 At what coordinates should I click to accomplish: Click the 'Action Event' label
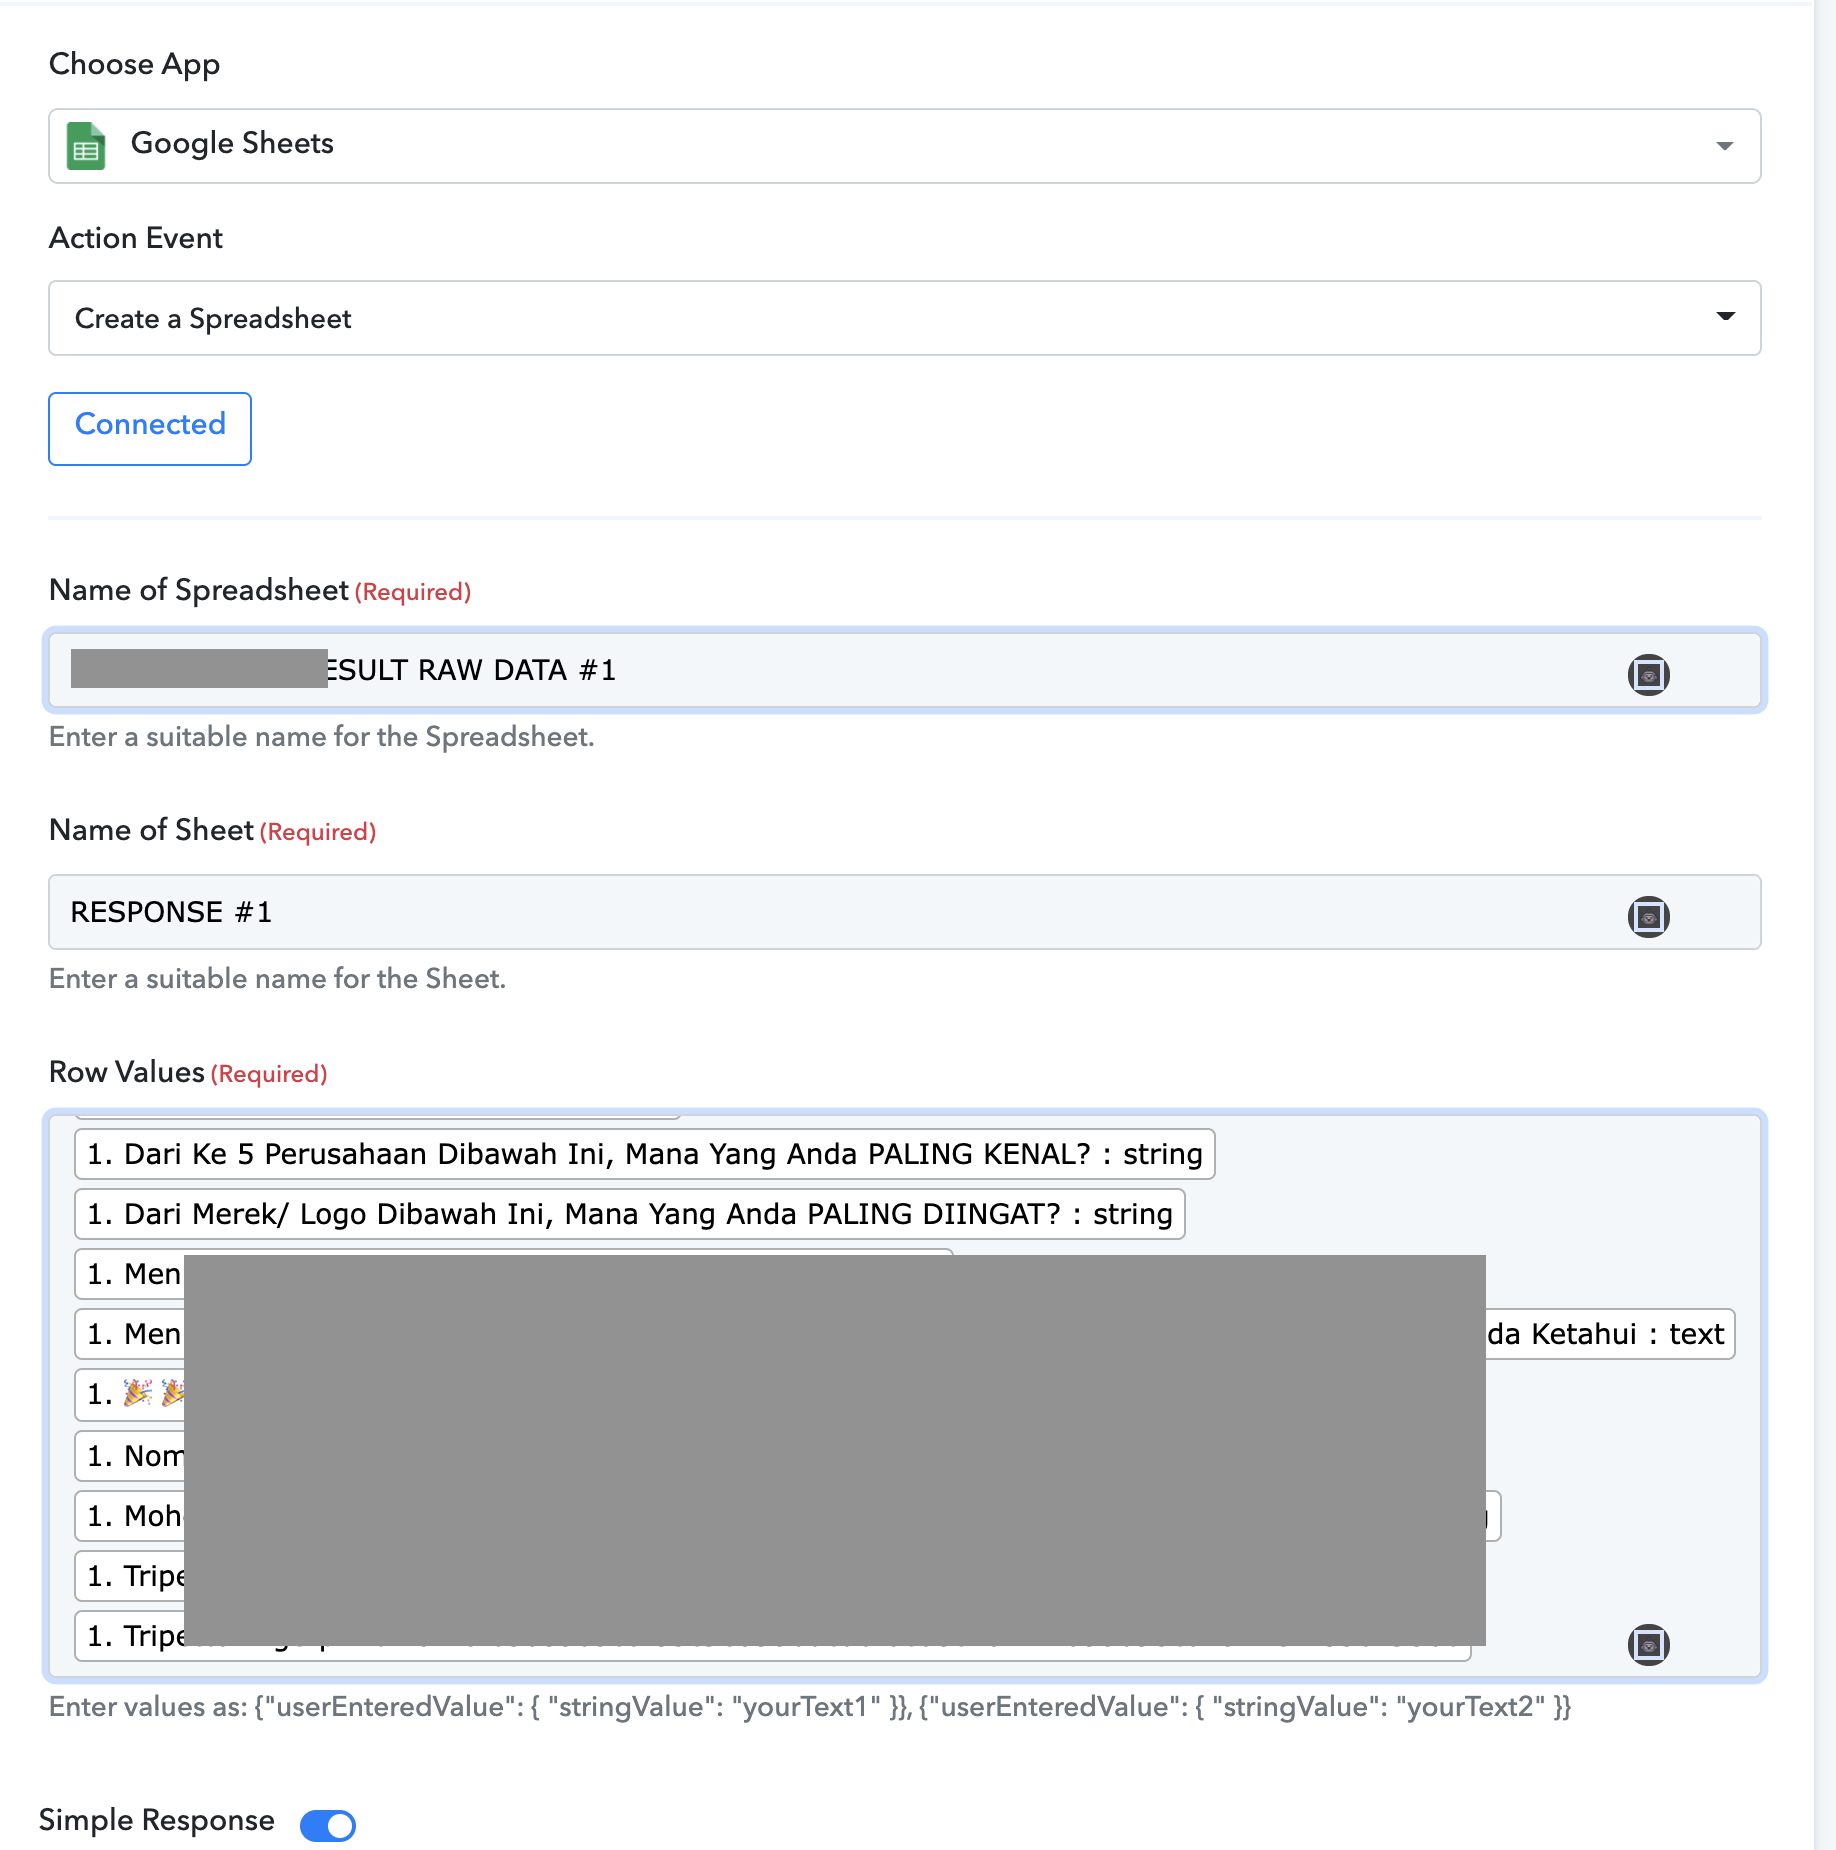click(x=136, y=238)
